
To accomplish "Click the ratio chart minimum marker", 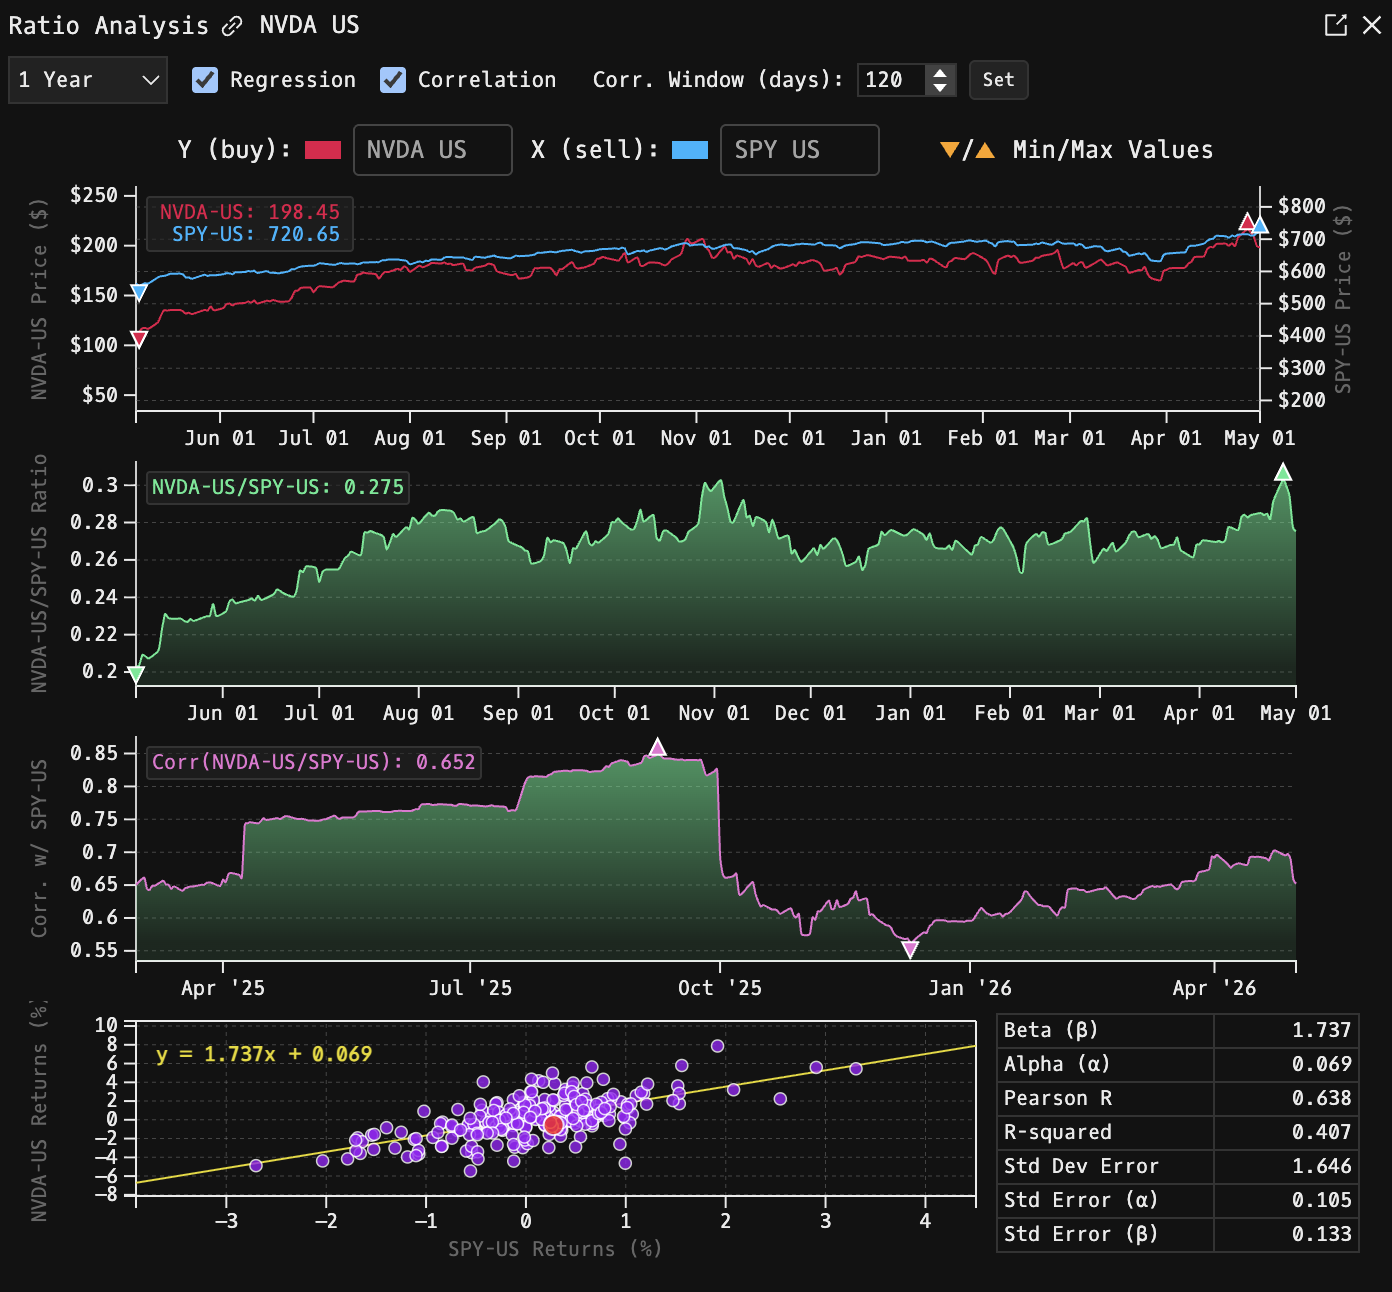I will tap(136, 674).
